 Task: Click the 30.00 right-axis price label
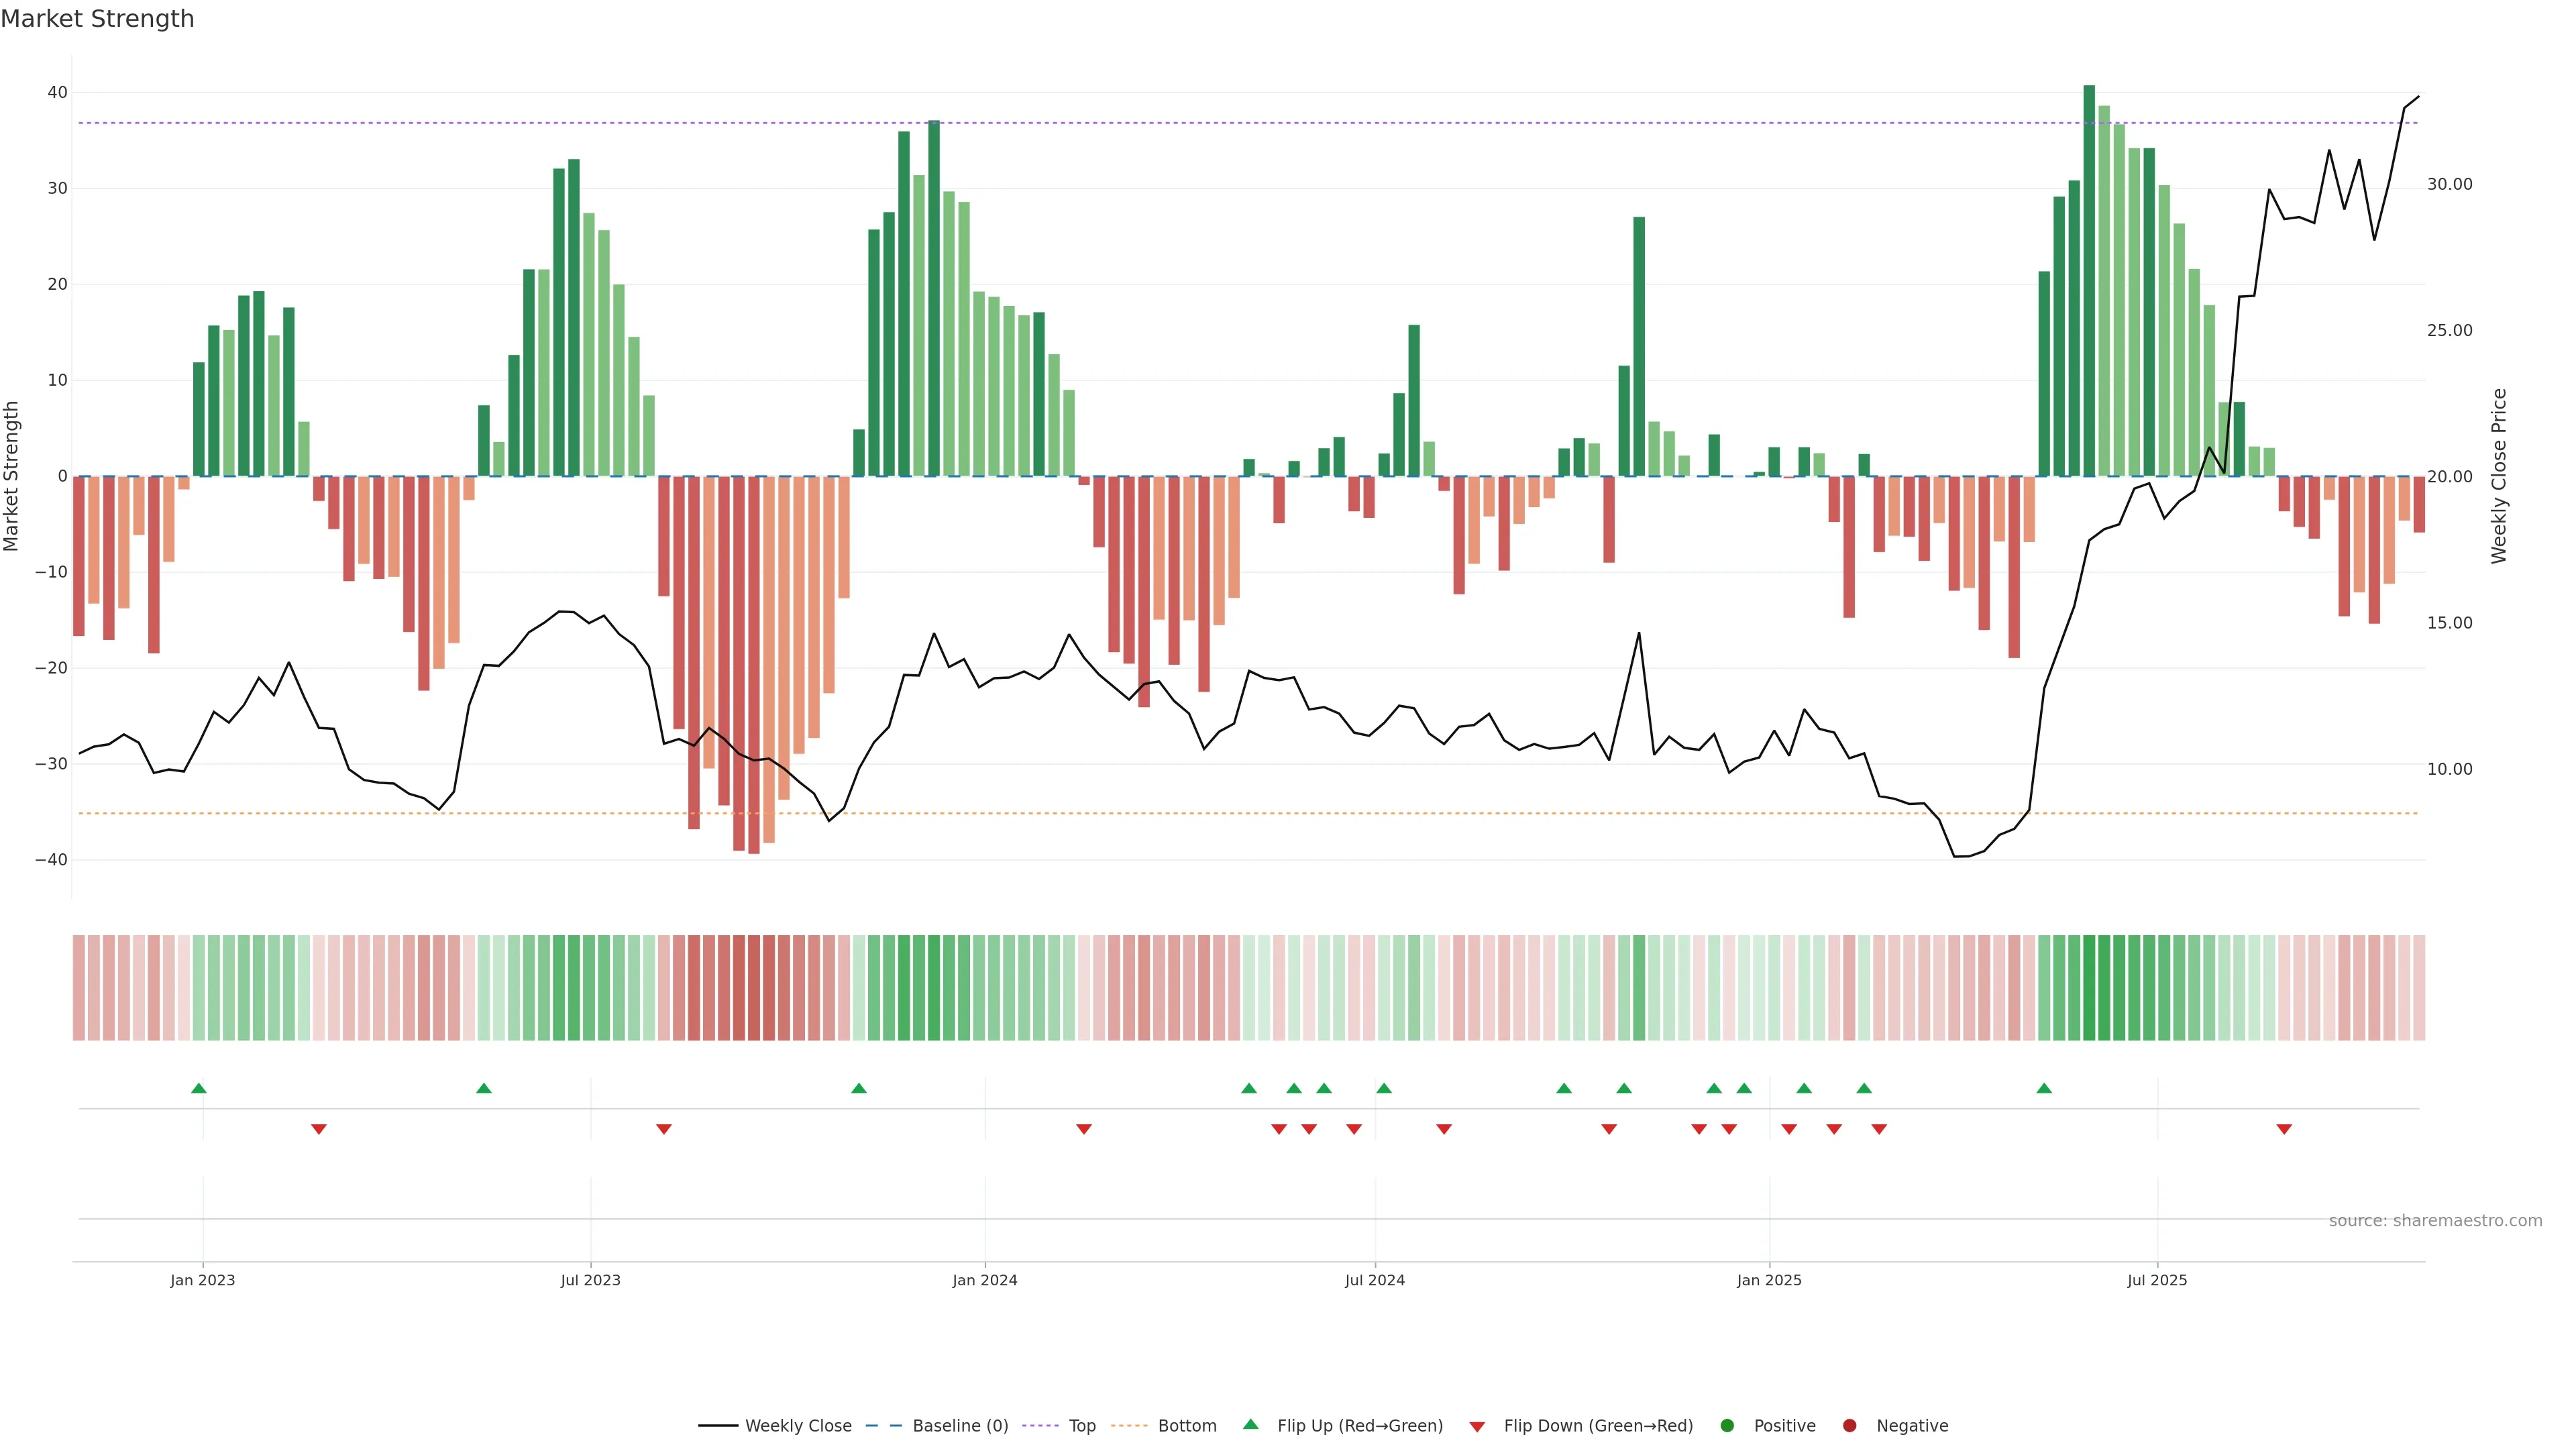(2449, 184)
